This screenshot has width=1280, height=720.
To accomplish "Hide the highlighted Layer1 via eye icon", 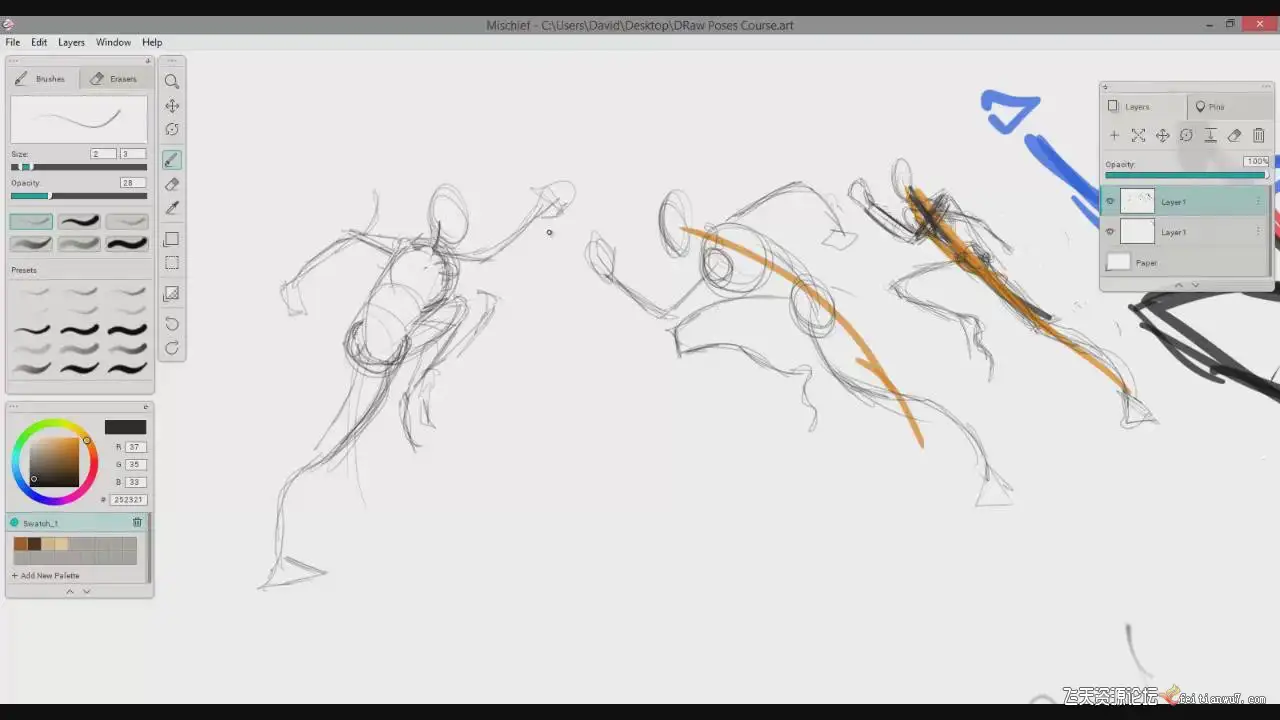I will (x=1109, y=201).
